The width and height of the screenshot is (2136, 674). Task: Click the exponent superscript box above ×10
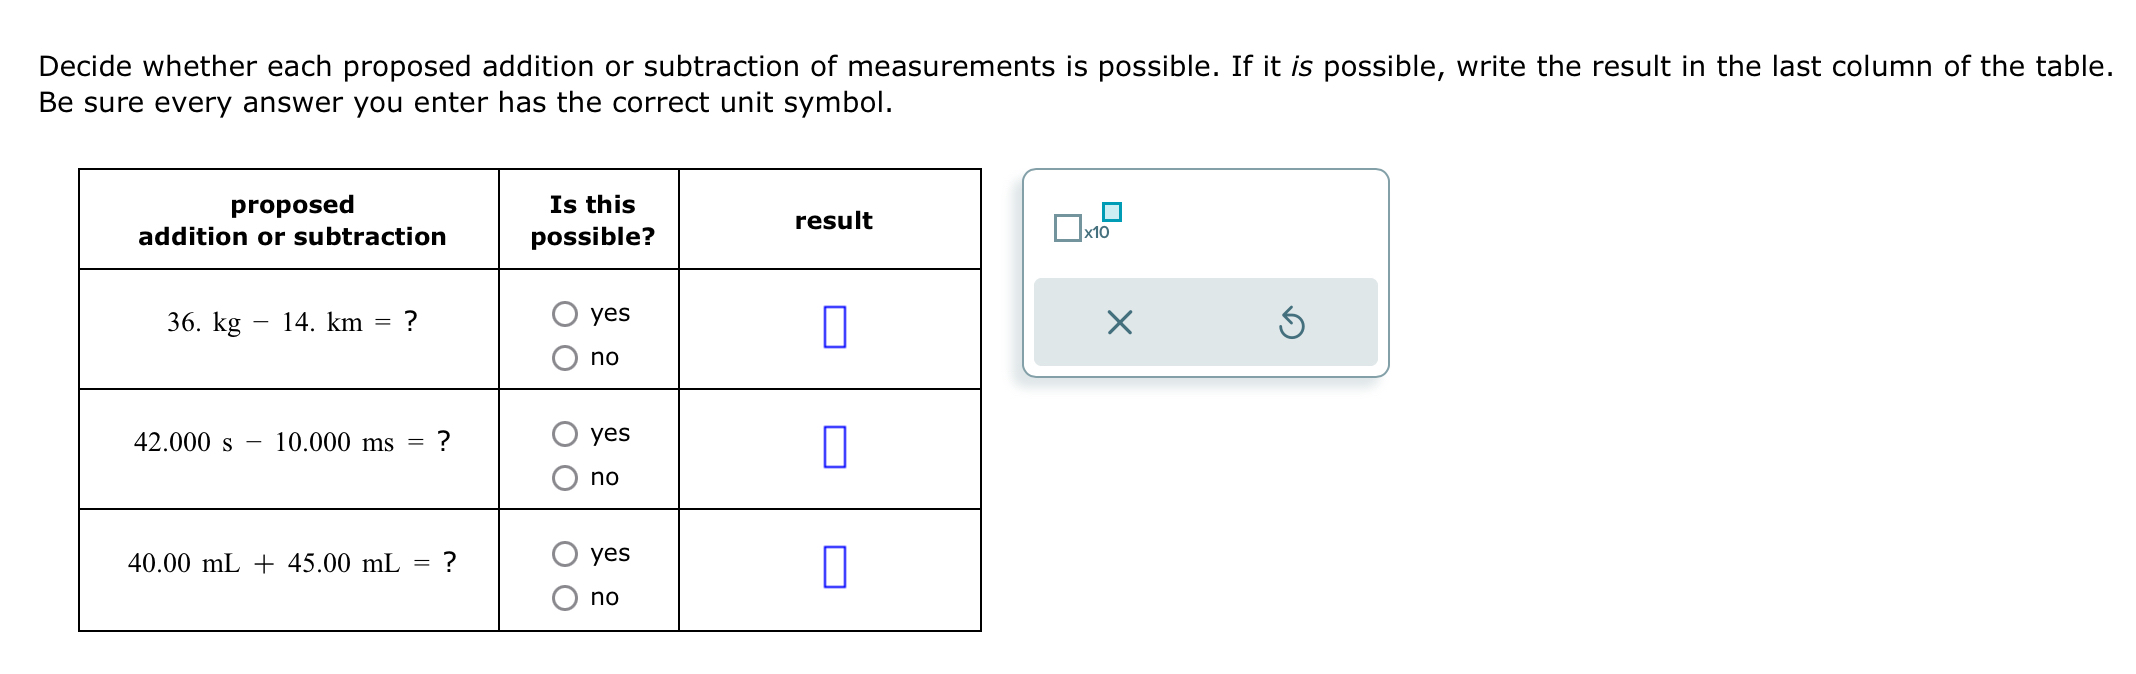(x=1111, y=210)
